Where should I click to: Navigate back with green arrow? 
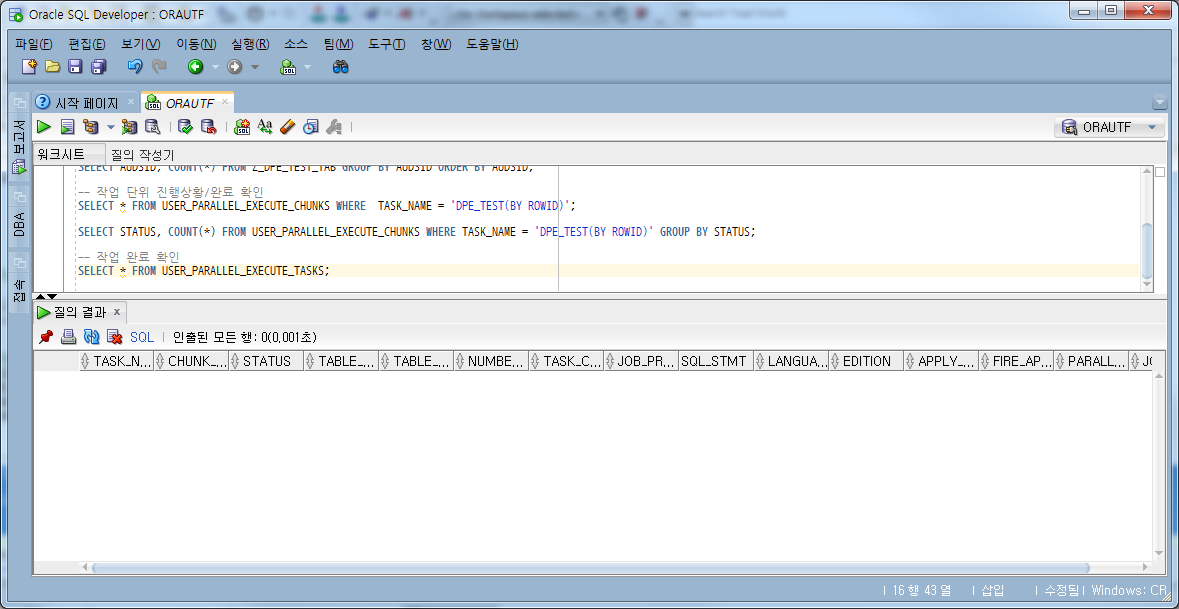[195, 66]
